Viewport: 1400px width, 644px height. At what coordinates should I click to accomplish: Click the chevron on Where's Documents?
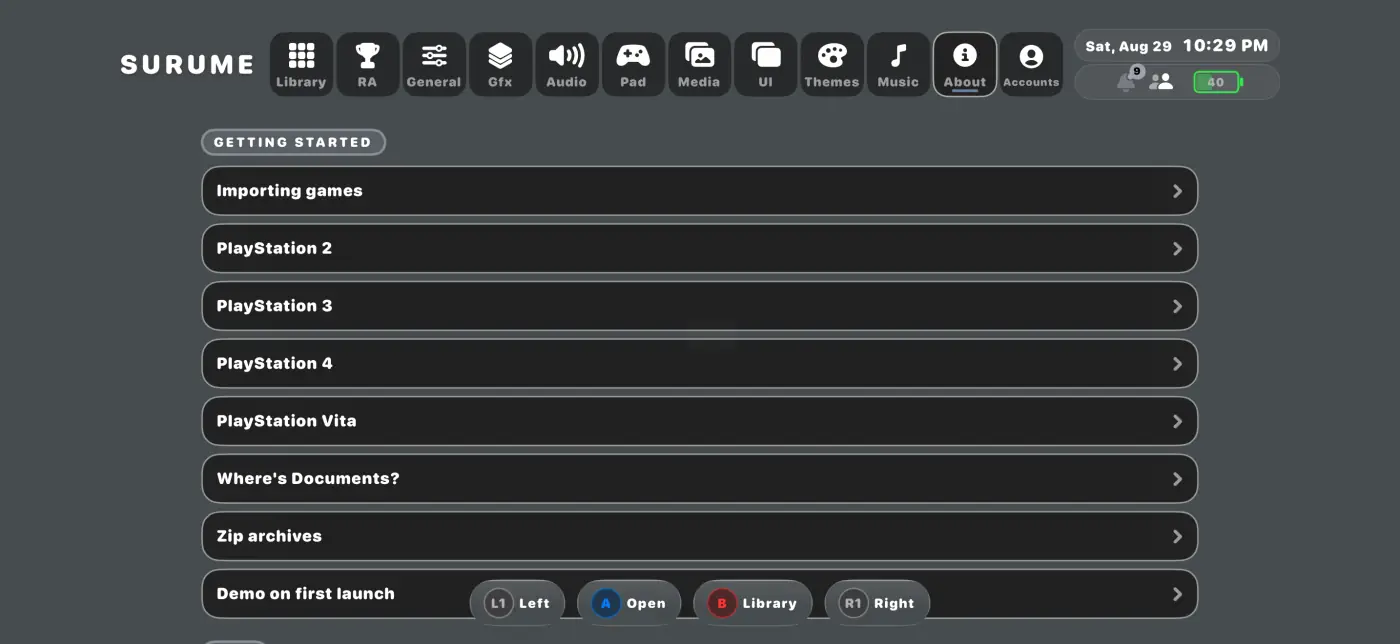pyautogui.click(x=1177, y=479)
